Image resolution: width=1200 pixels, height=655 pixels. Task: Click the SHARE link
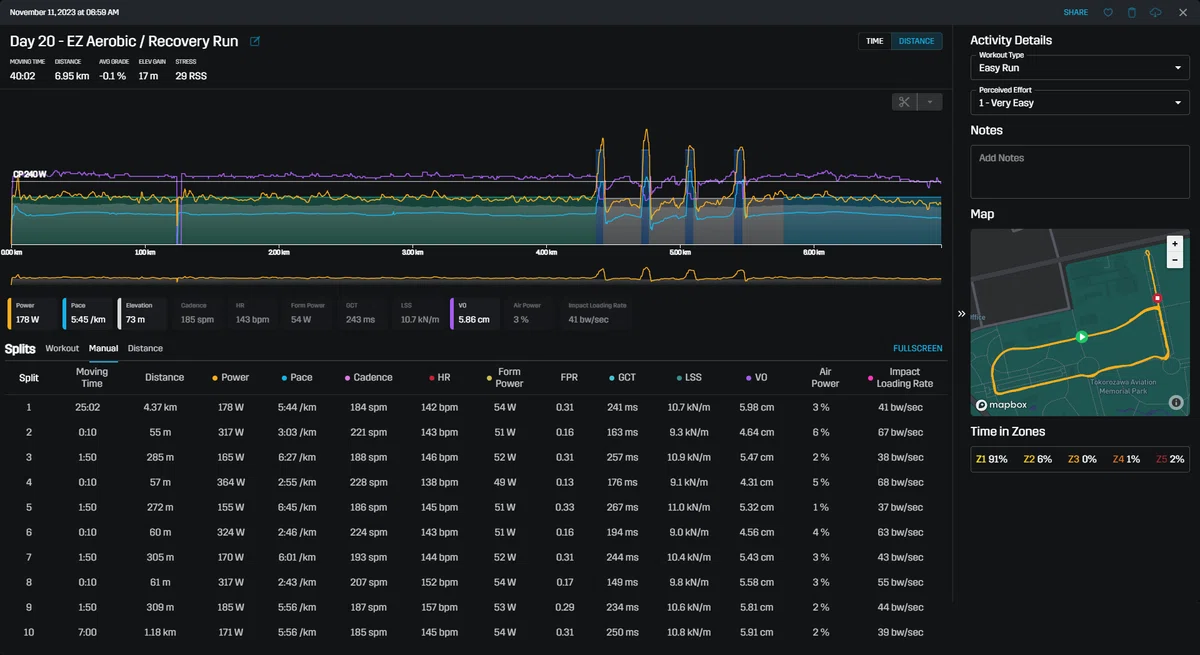[1076, 12]
